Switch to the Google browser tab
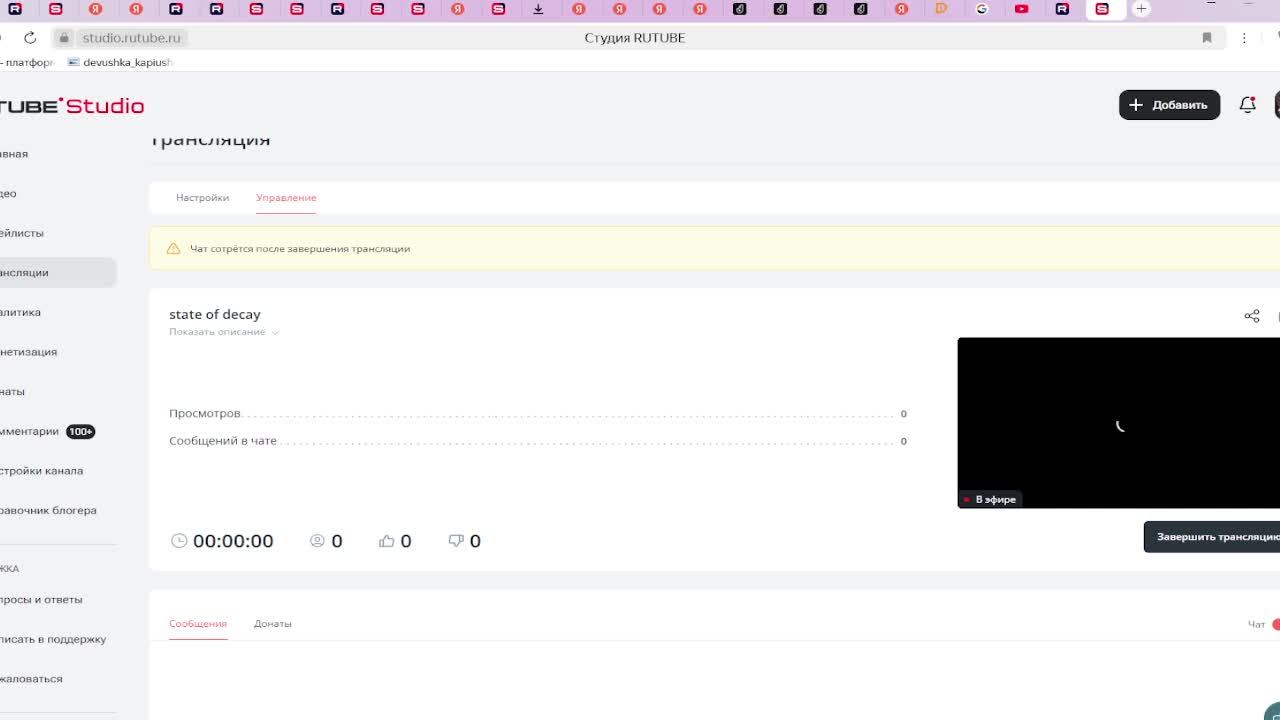The image size is (1280, 720). [982, 9]
